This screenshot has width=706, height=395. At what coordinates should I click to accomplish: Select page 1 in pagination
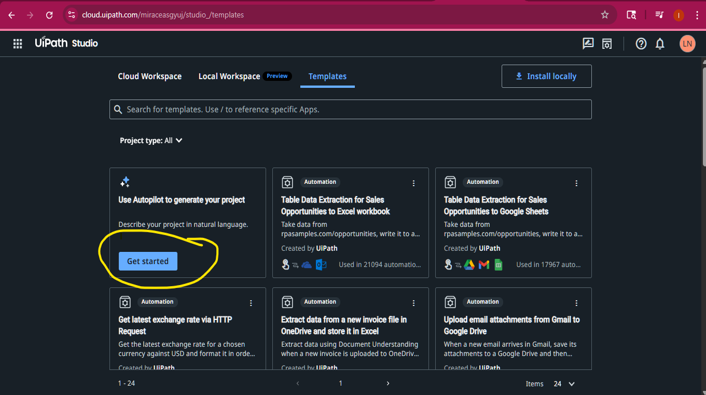click(x=340, y=383)
